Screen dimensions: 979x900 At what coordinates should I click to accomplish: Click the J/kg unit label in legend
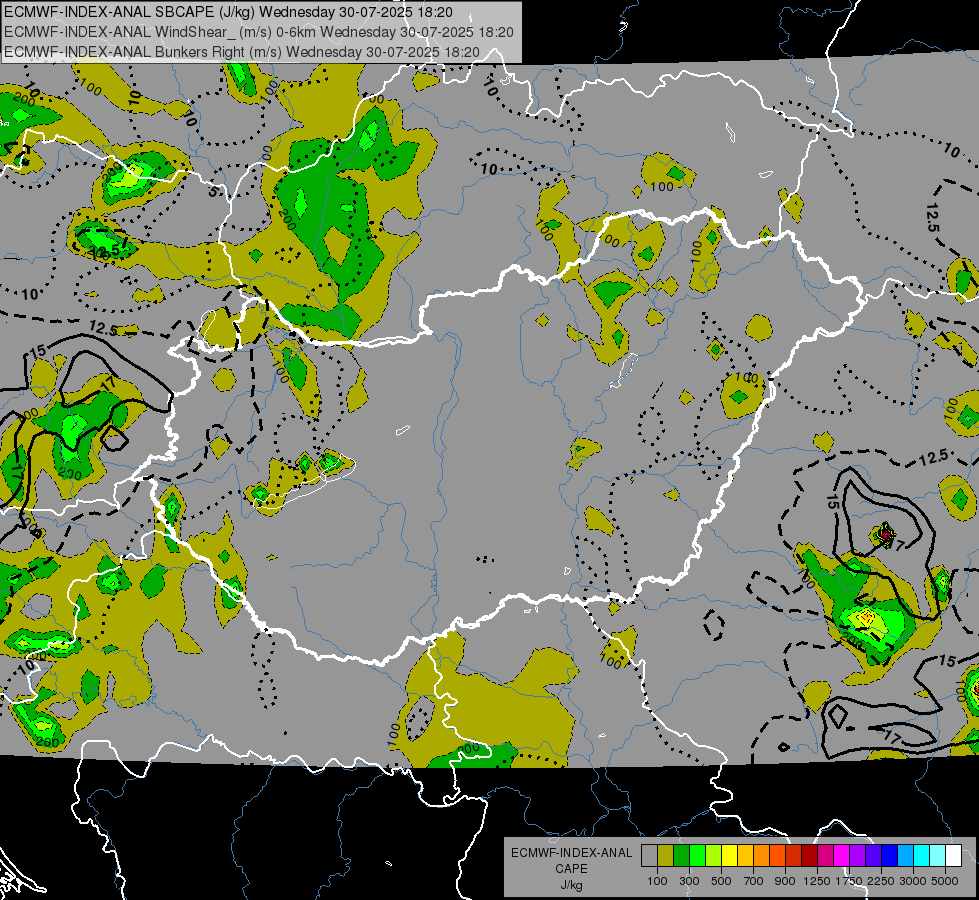click(x=571, y=885)
